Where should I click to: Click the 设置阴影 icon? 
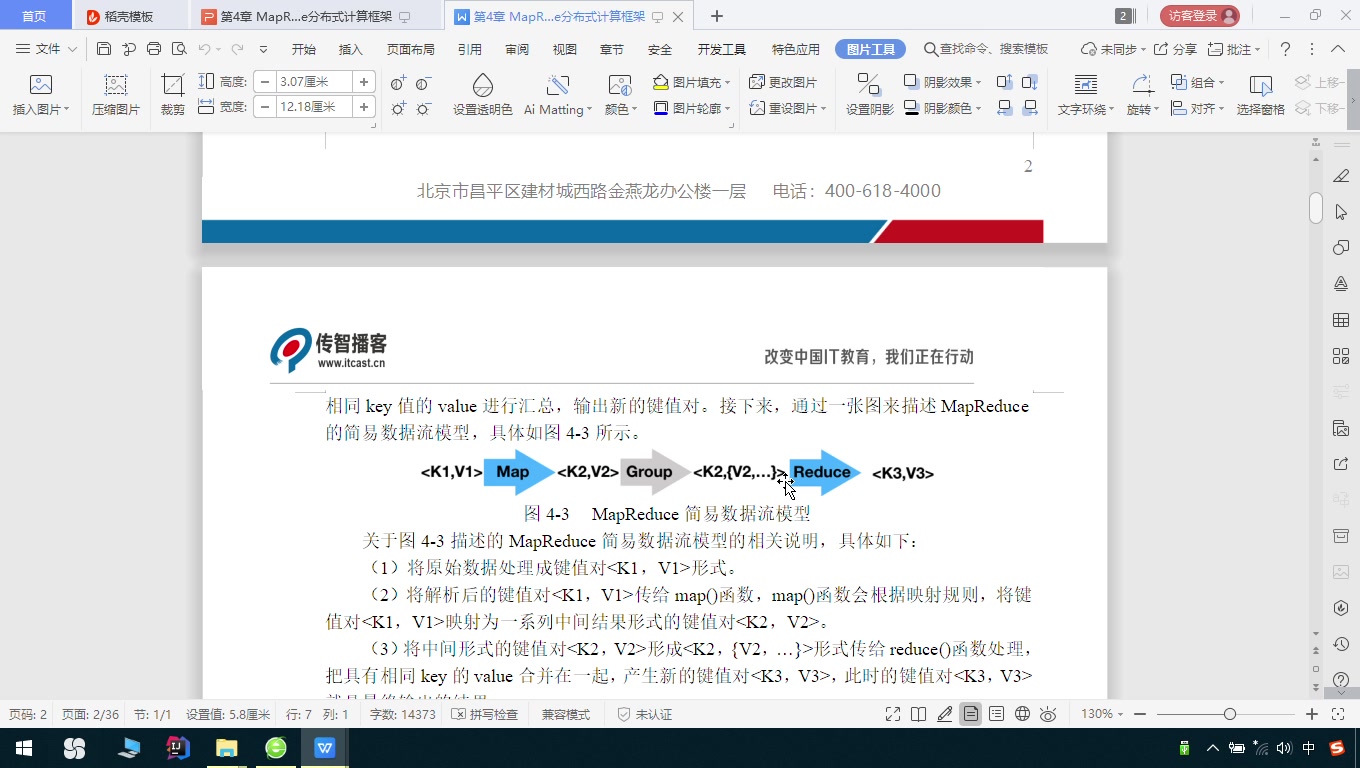868,95
